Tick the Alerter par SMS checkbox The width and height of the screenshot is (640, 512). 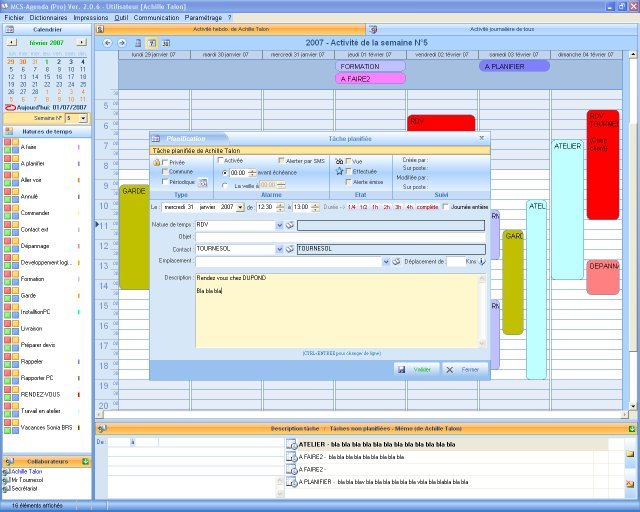click(281, 160)
